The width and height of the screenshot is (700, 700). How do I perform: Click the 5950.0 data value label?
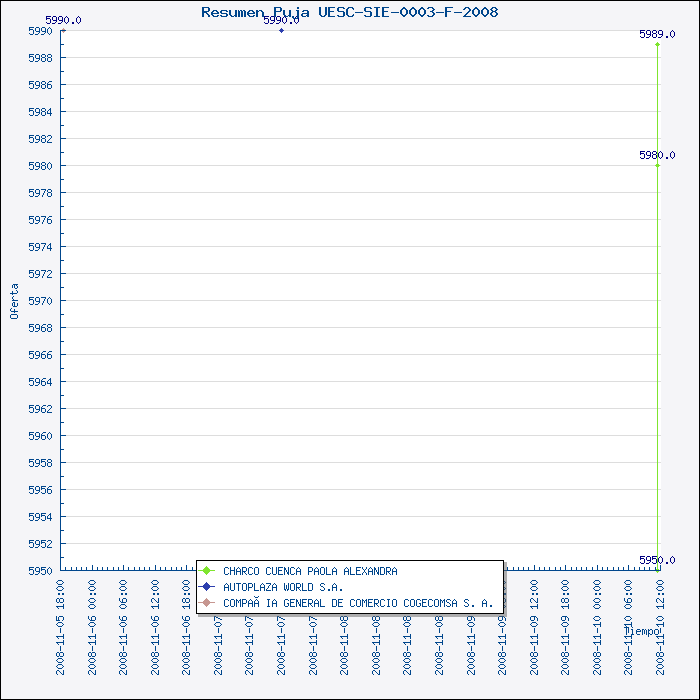point(657,560)
